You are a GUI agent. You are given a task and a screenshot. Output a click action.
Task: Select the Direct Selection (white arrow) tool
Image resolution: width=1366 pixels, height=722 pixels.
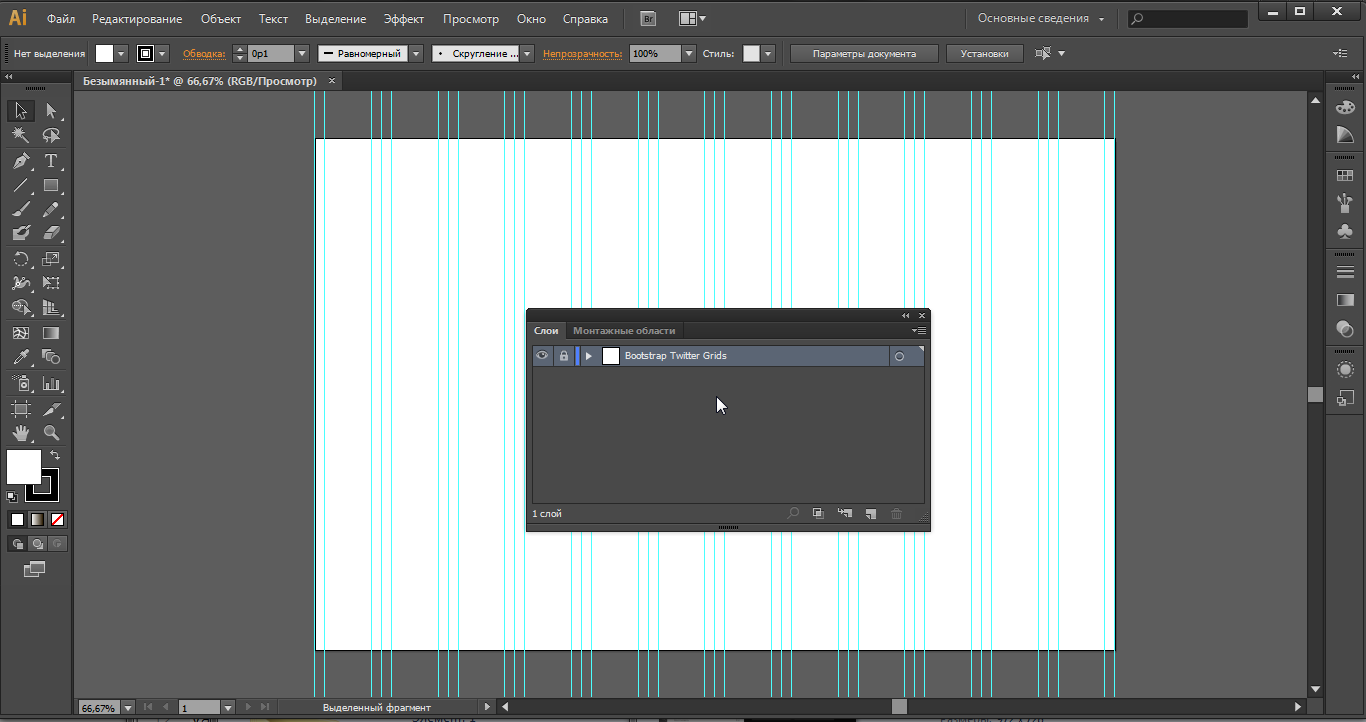(x=51, y=111)
